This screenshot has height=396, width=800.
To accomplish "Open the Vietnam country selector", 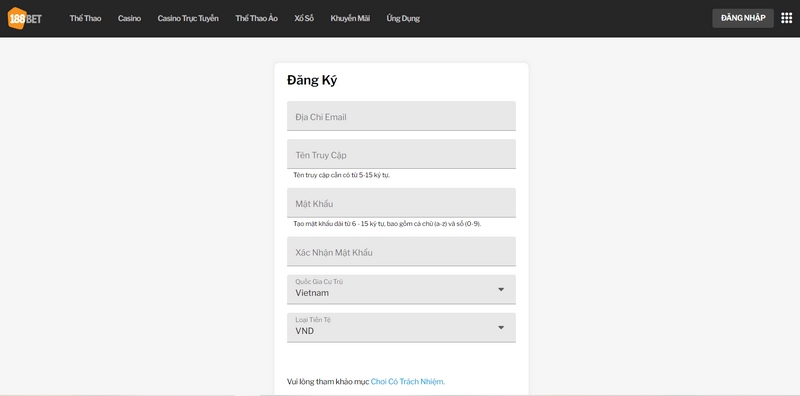I will [x=401, y=289].
